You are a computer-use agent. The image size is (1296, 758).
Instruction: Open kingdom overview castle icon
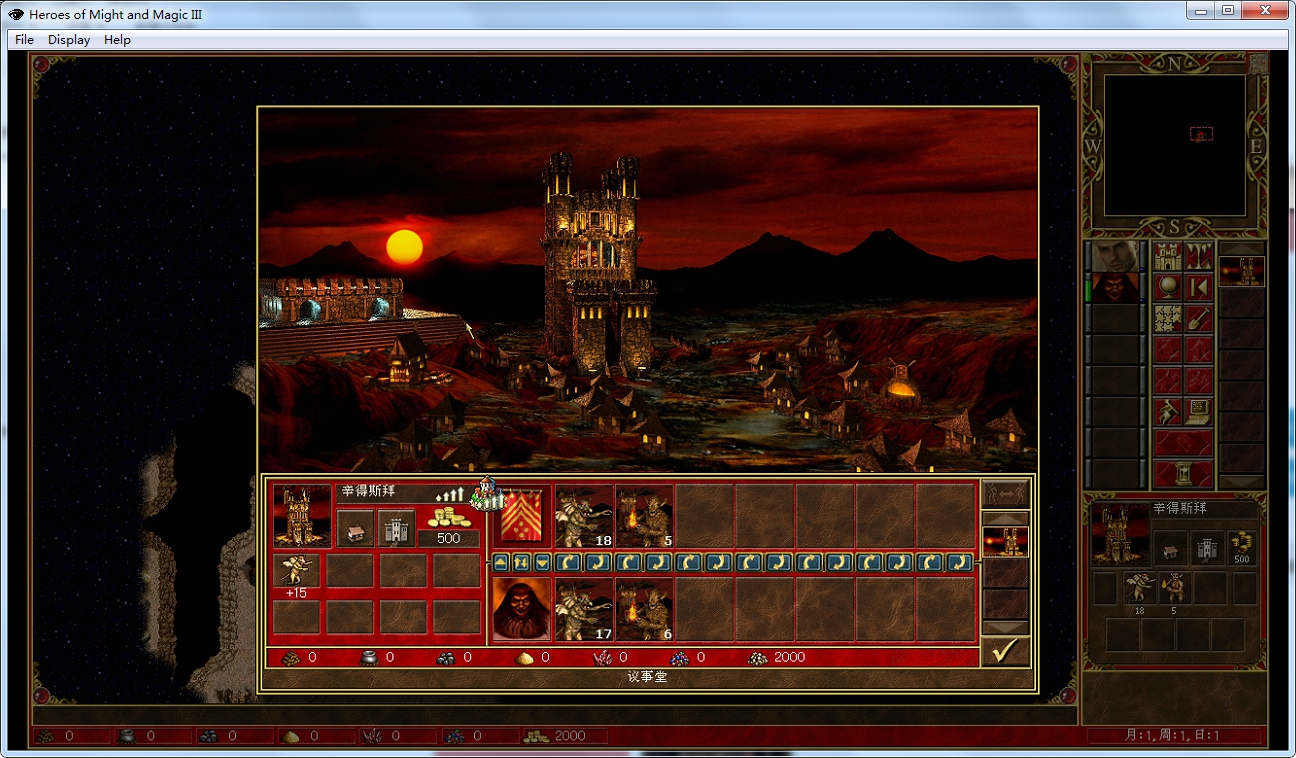[1169, 256]
